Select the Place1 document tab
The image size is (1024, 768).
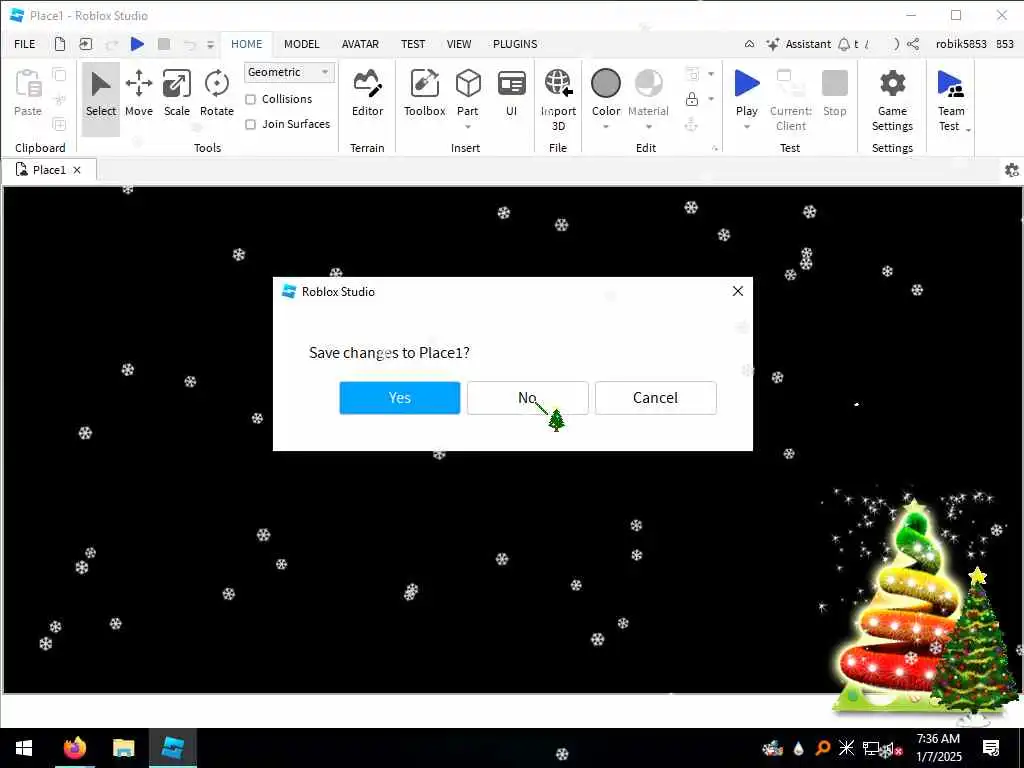coord(49,170)
